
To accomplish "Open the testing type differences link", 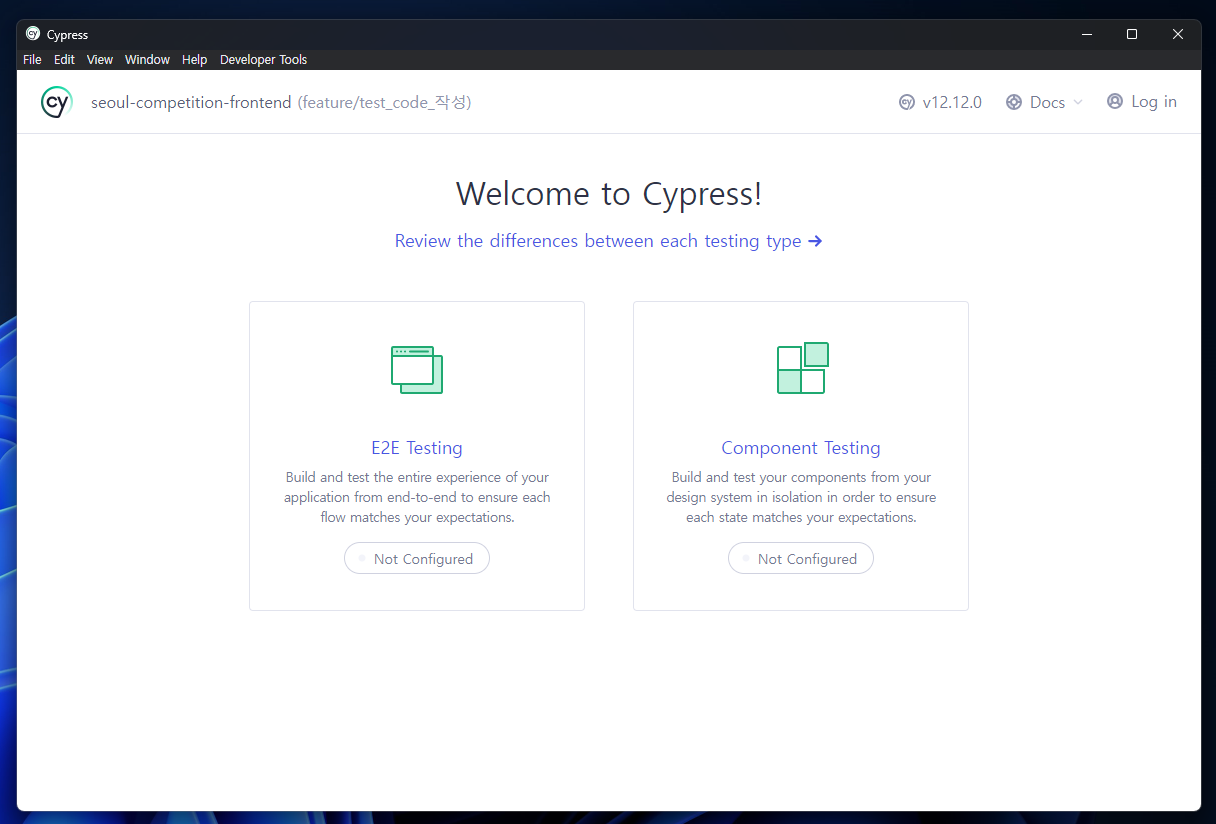I will pyautogui.click(x=608, y=241).
